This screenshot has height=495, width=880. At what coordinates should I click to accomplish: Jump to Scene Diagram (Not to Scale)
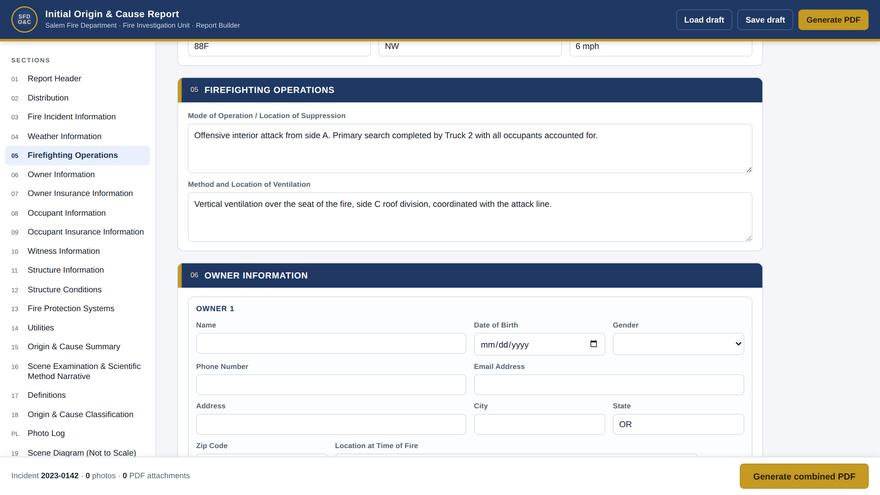tap(77, 452)
